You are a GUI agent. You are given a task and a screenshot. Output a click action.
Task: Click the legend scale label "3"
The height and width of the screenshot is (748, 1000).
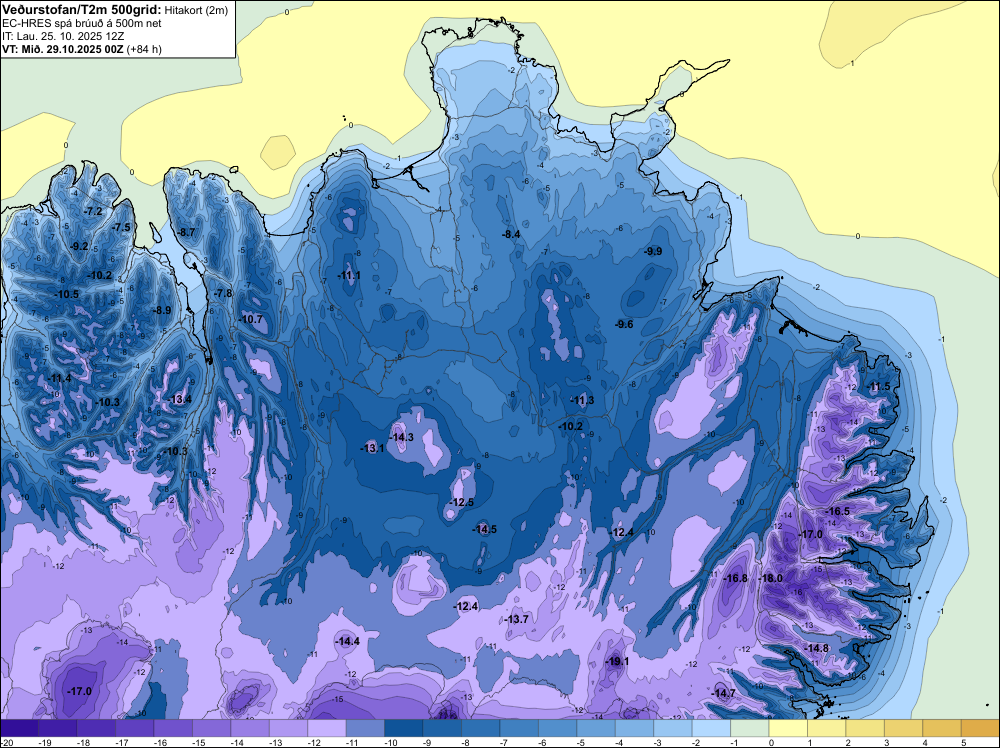(x=886, y=742)
